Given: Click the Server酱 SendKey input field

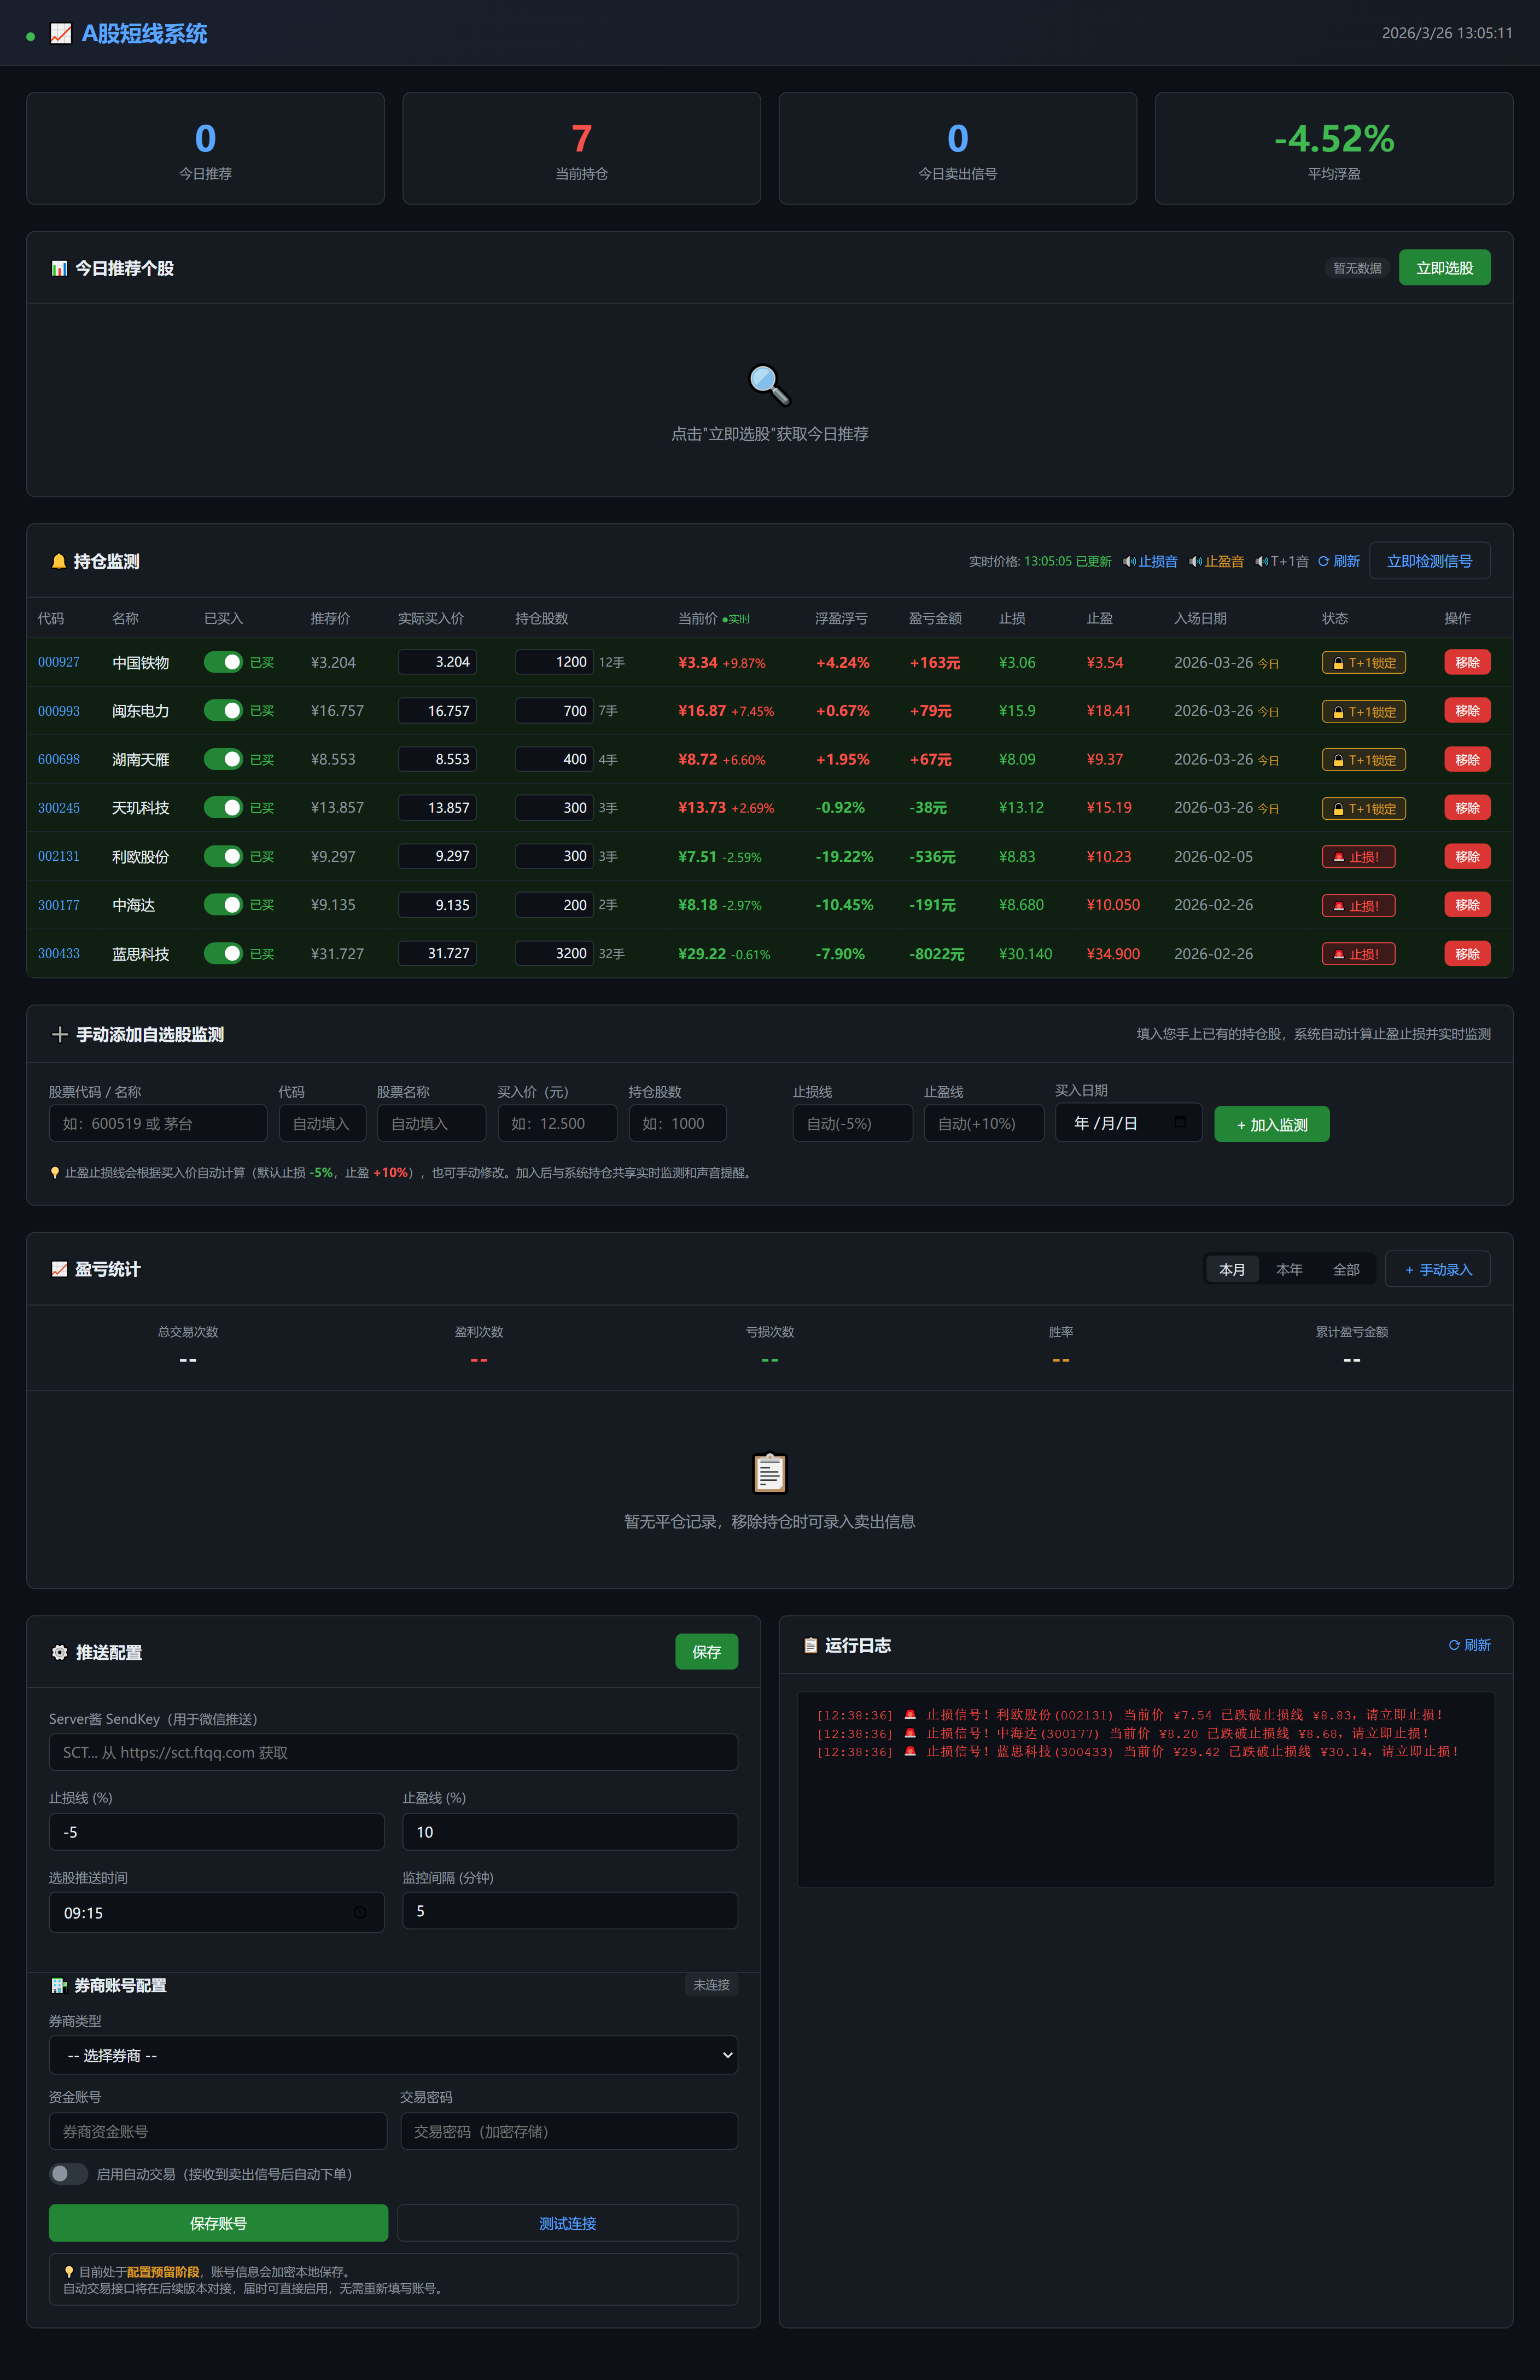Looking at the screenshot, I should pyautogui.click(x=393, y=1752).
